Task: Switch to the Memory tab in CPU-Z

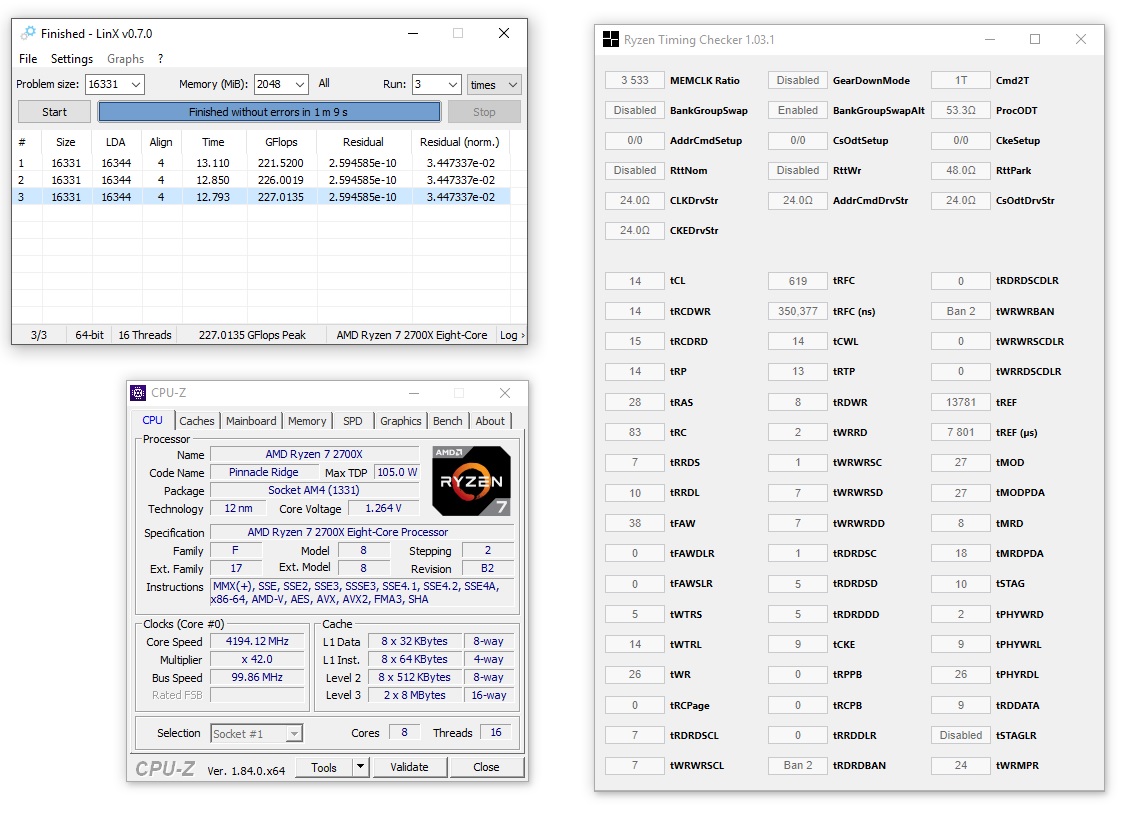Action: click(x=307, y=421)
